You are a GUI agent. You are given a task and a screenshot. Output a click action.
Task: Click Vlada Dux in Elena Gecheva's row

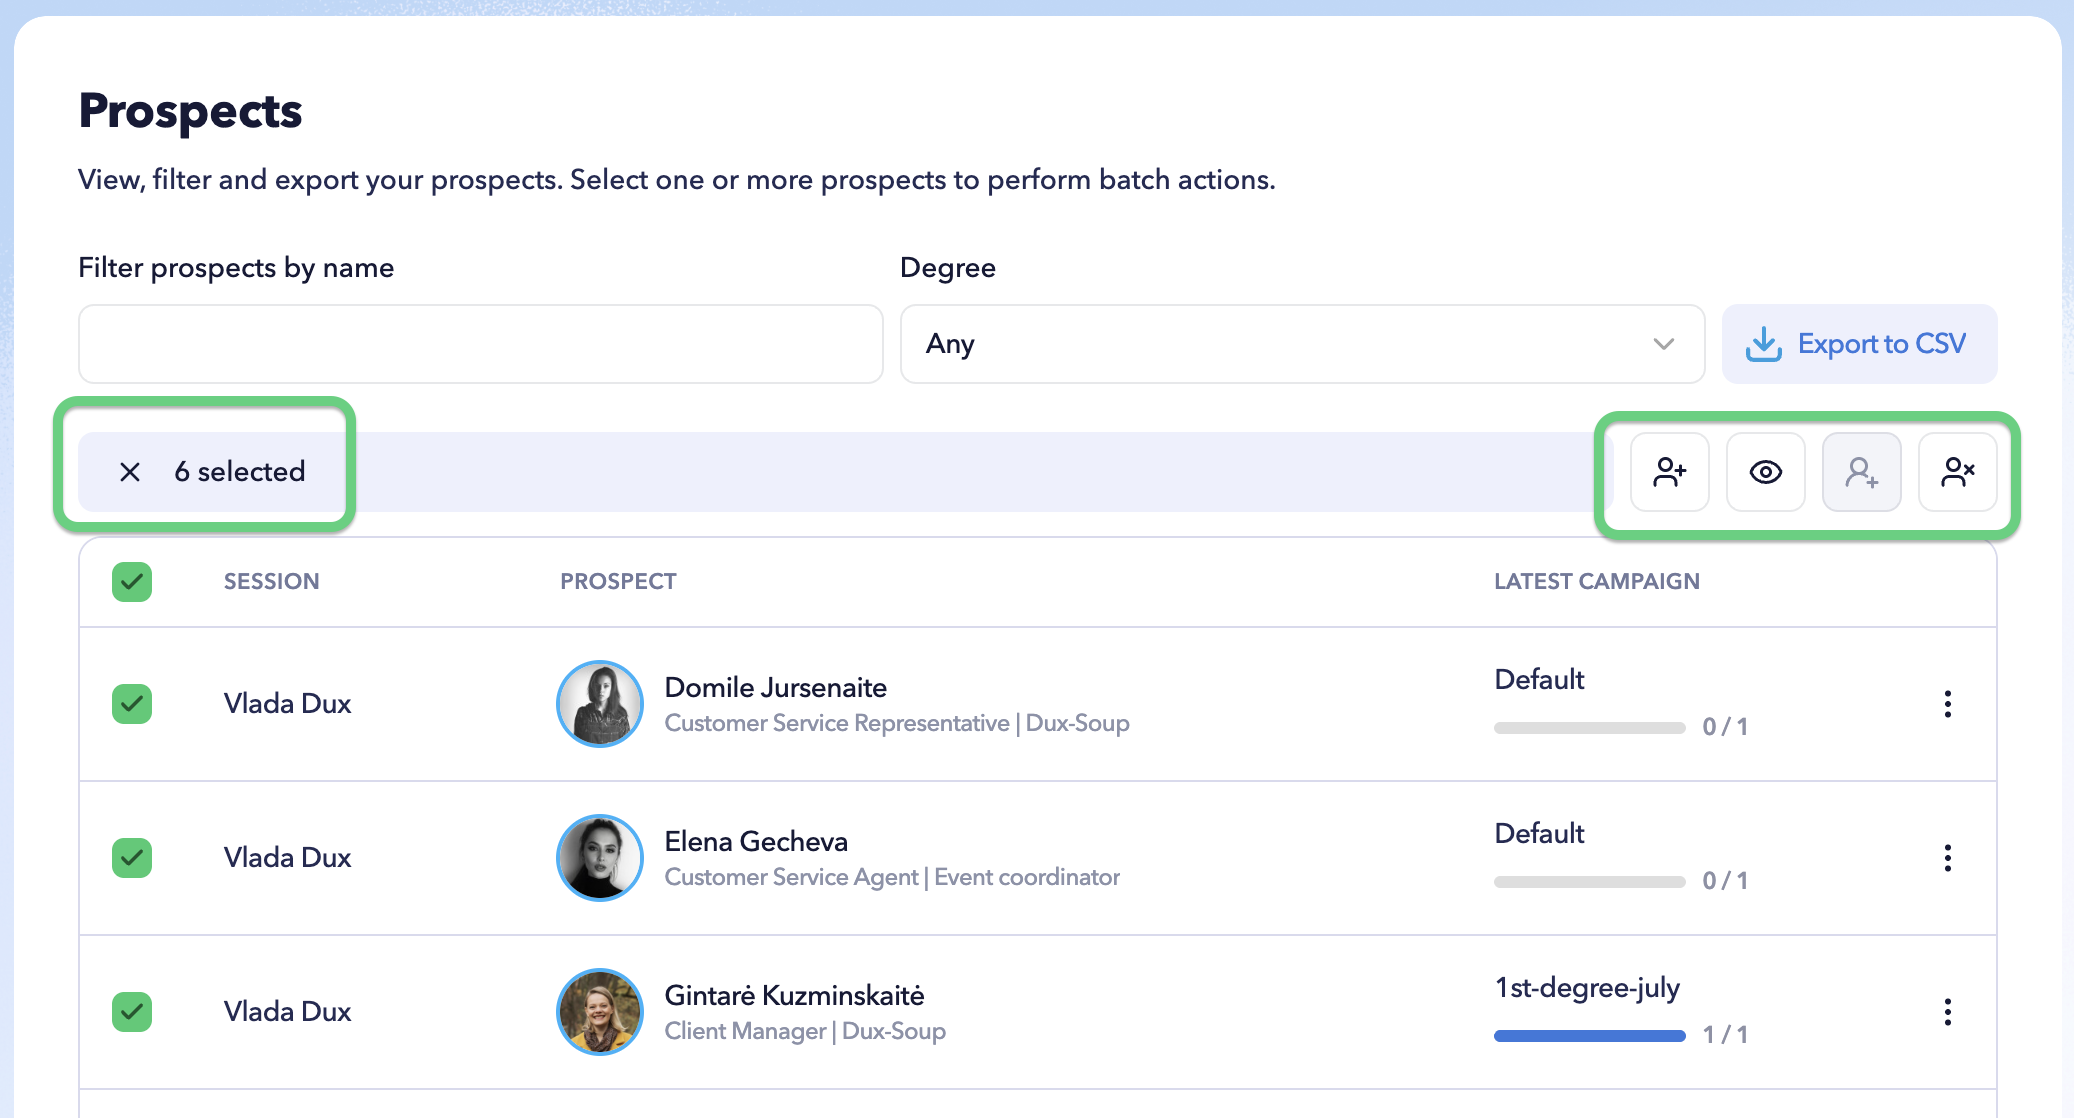[x=287, y=858]
